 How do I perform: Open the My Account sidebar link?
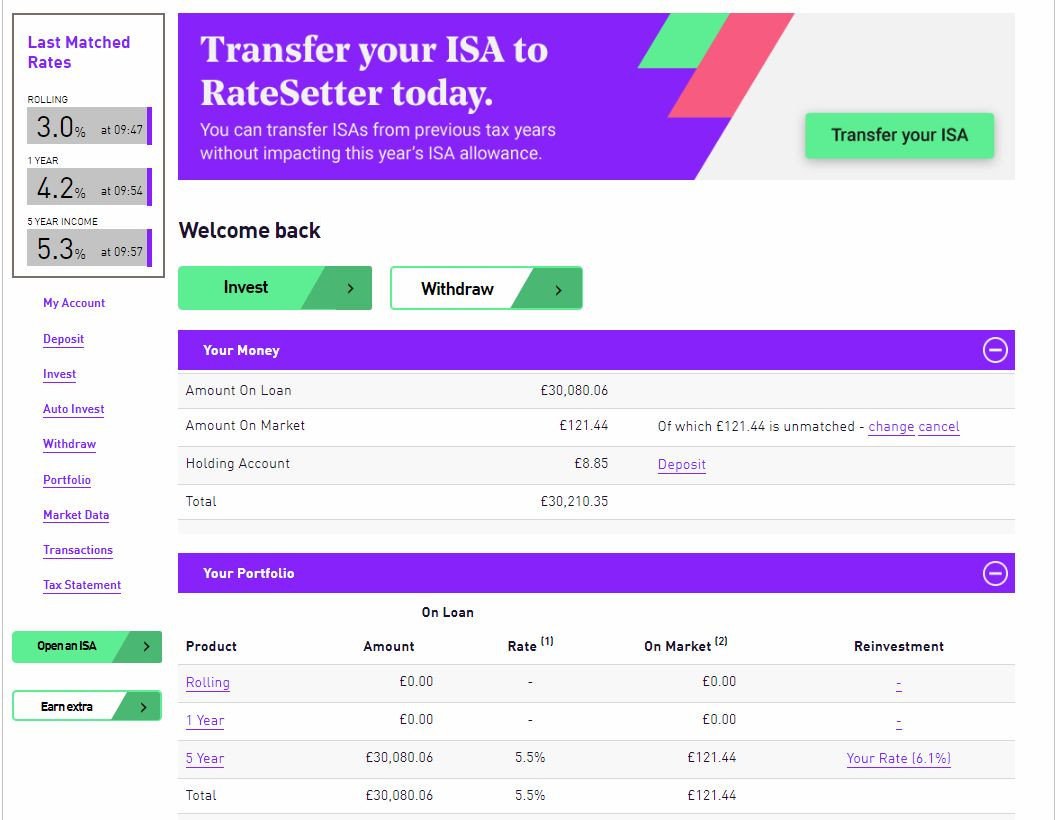(x=74, y=303)
